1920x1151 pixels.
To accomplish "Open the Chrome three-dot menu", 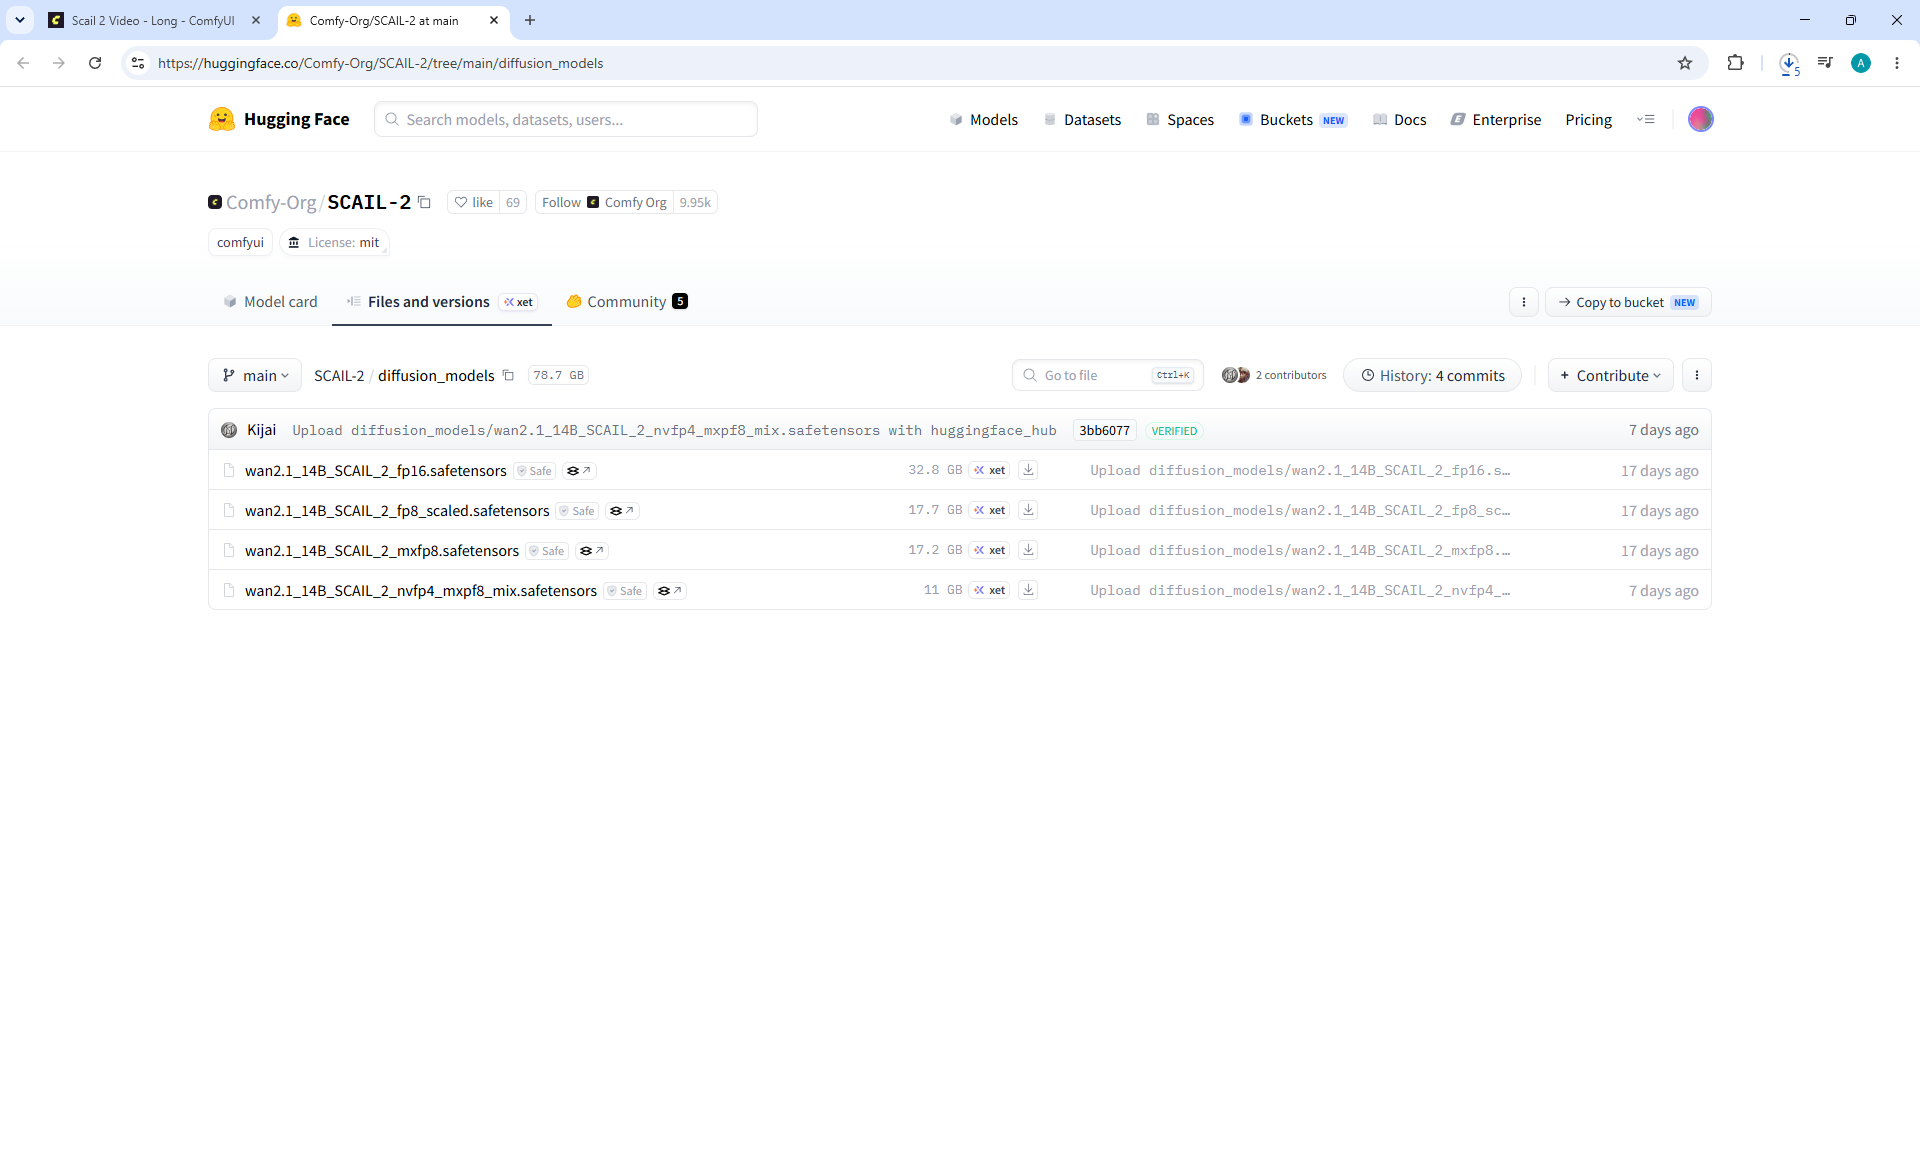I will tap(1897, 63).
